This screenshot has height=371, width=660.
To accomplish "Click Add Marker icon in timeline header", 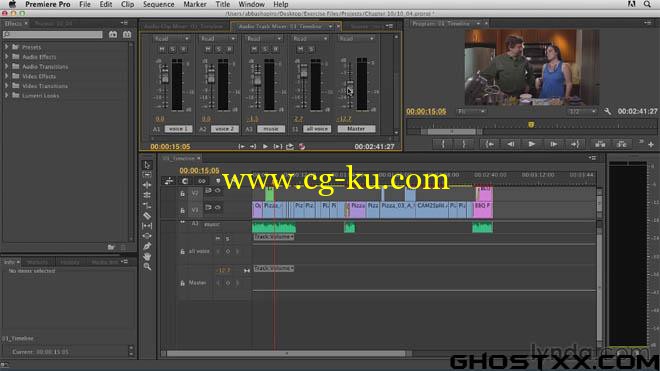I will click(218, 181).
